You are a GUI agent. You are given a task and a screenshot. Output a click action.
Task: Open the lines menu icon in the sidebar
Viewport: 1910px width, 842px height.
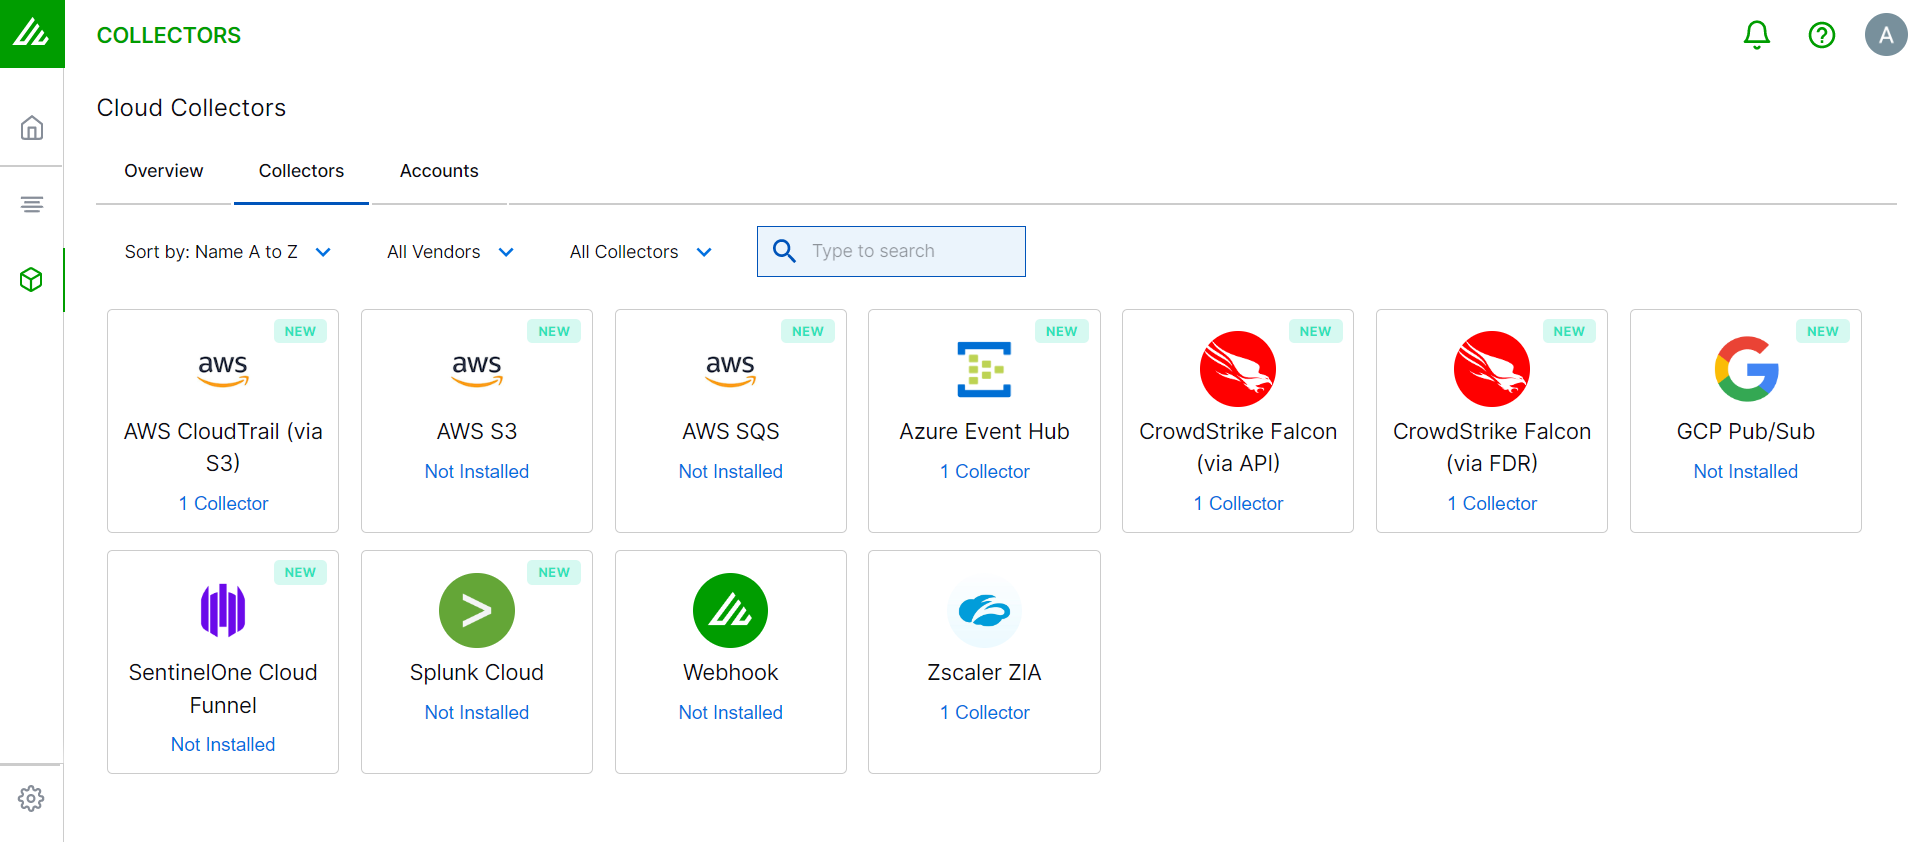[x=32, y=204]
